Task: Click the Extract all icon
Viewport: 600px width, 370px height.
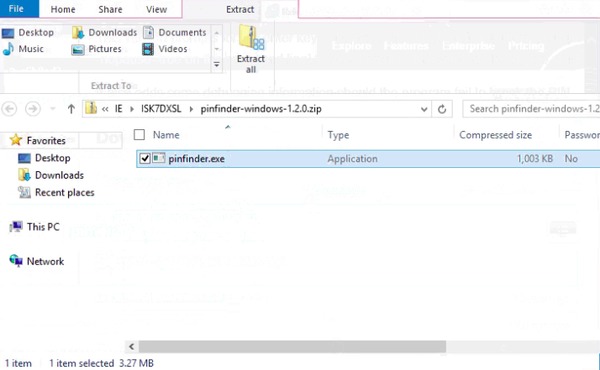Action: (x=251, y=49)
